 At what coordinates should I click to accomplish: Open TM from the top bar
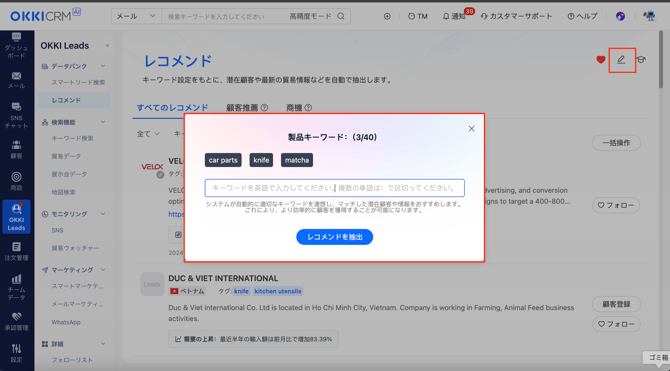[x=417, y=16]
